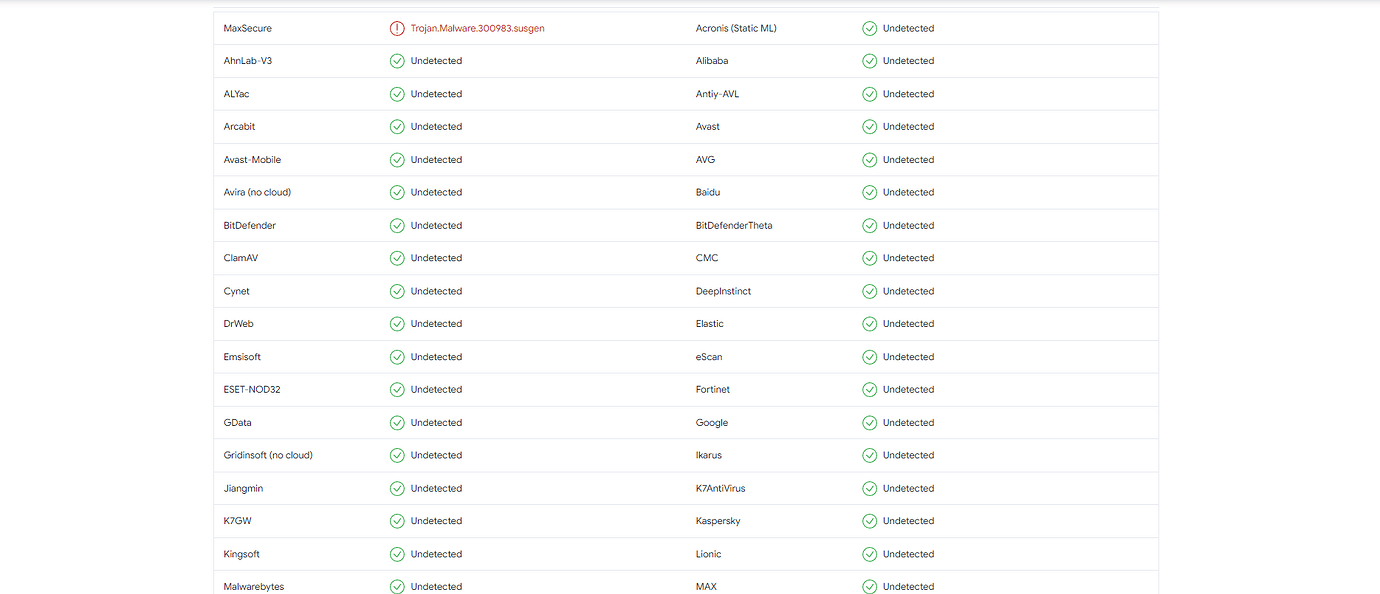The height and width of the screenshot is (594, 1380).
Task: Click the Undetected check icon for Elastic
Action: [x=869, y=323]
